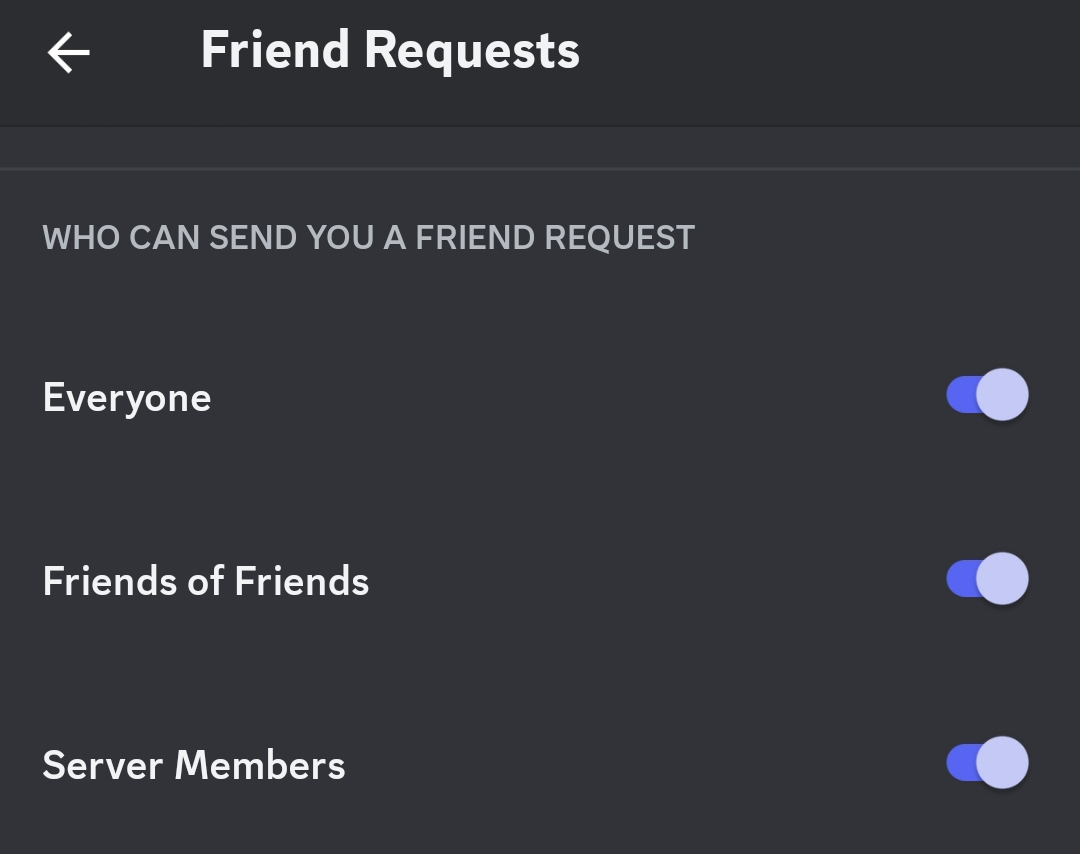Select the Friends of Friends label text
Image resolution: width=1080 pixels, height=854 pixels.
206,581
